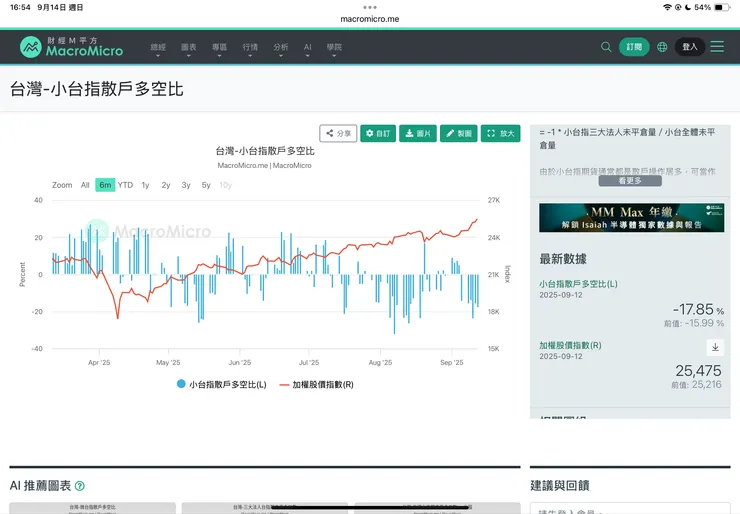740x514 pixels.
Task: Select the 1y zoom range
Action: click(145, 185)
